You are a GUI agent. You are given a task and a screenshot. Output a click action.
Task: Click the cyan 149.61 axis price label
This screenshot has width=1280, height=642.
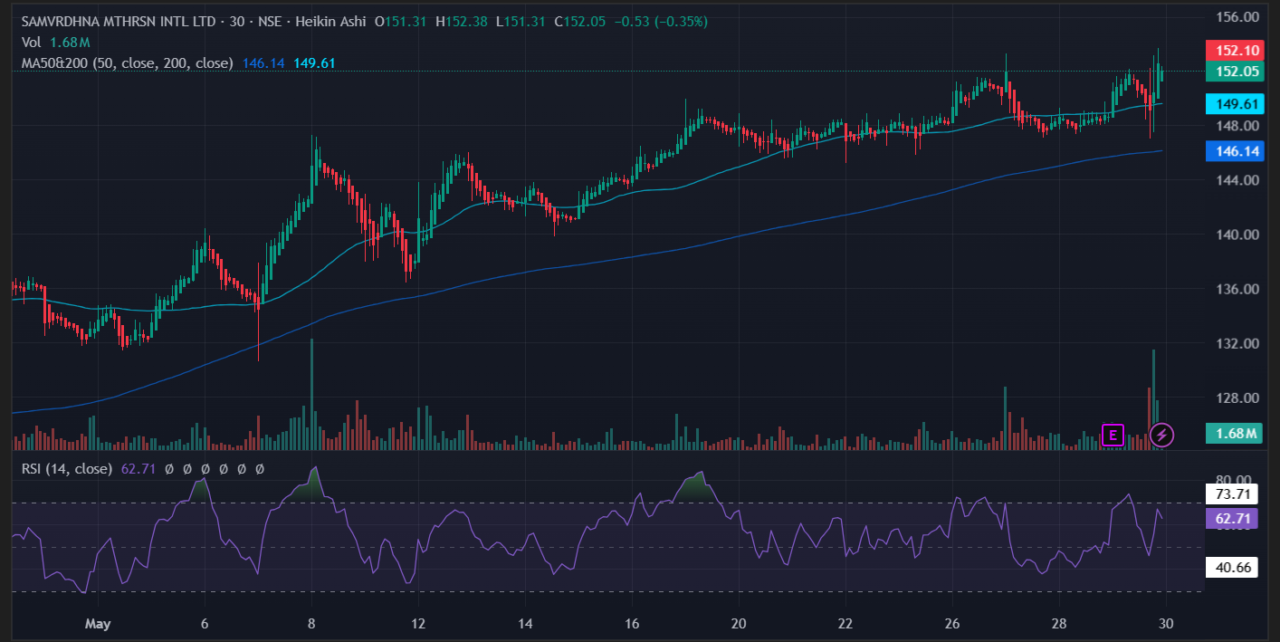click(x=1237, y=104)
